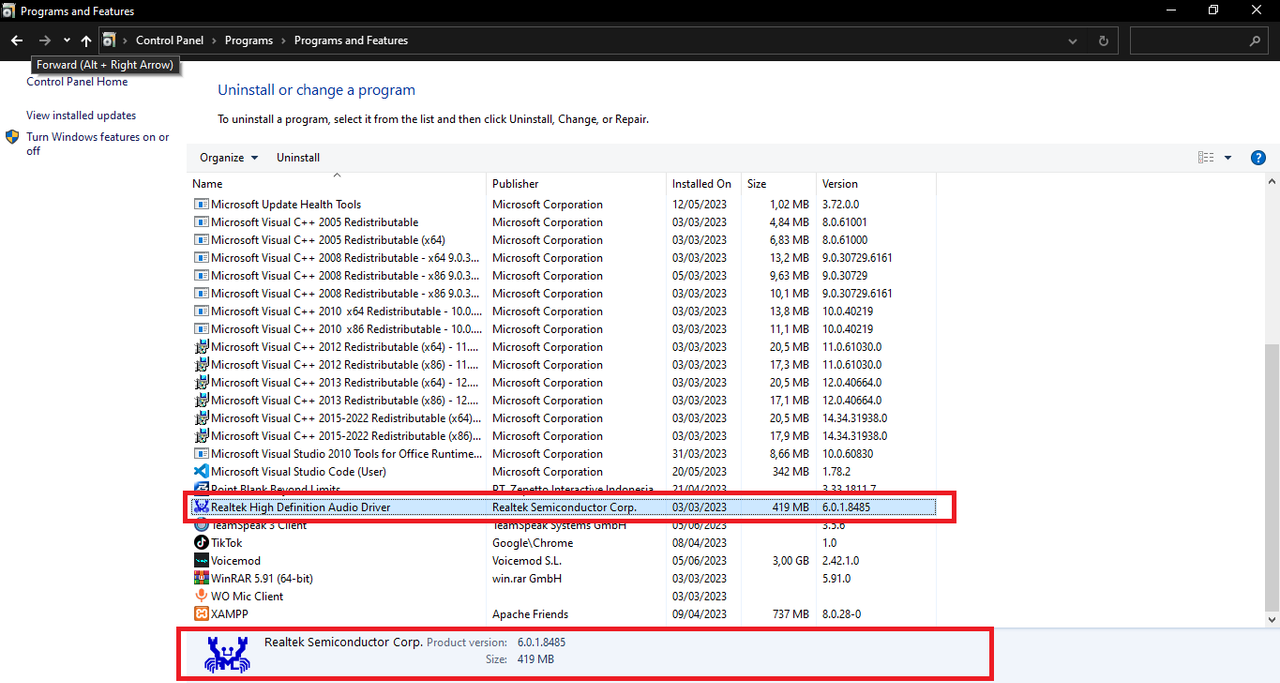Click the search magnifier icon
Screen dimensions: 1280x683
(x=1256, y=41)
